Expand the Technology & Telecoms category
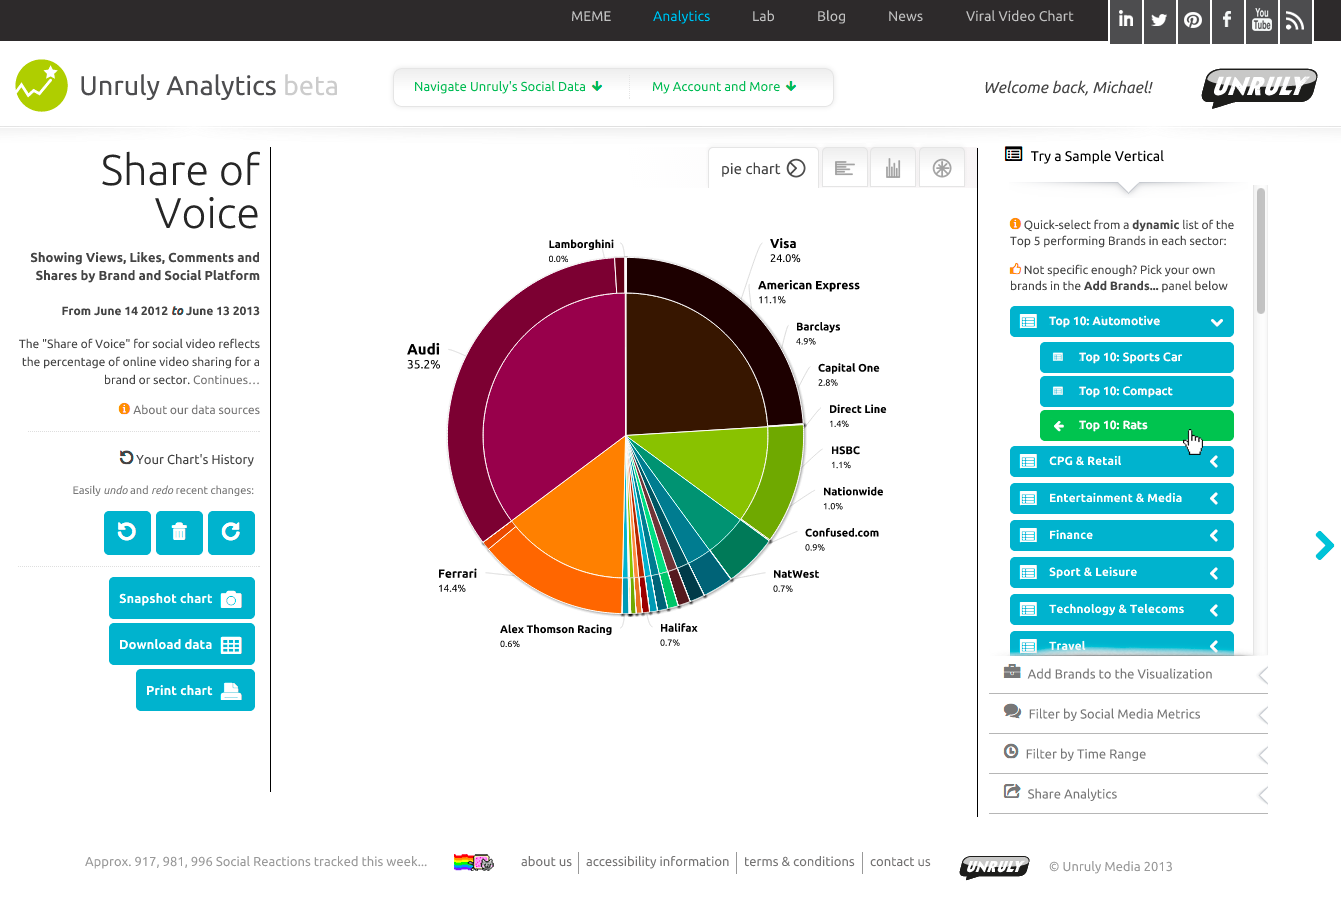 (x=1122, y=609)
